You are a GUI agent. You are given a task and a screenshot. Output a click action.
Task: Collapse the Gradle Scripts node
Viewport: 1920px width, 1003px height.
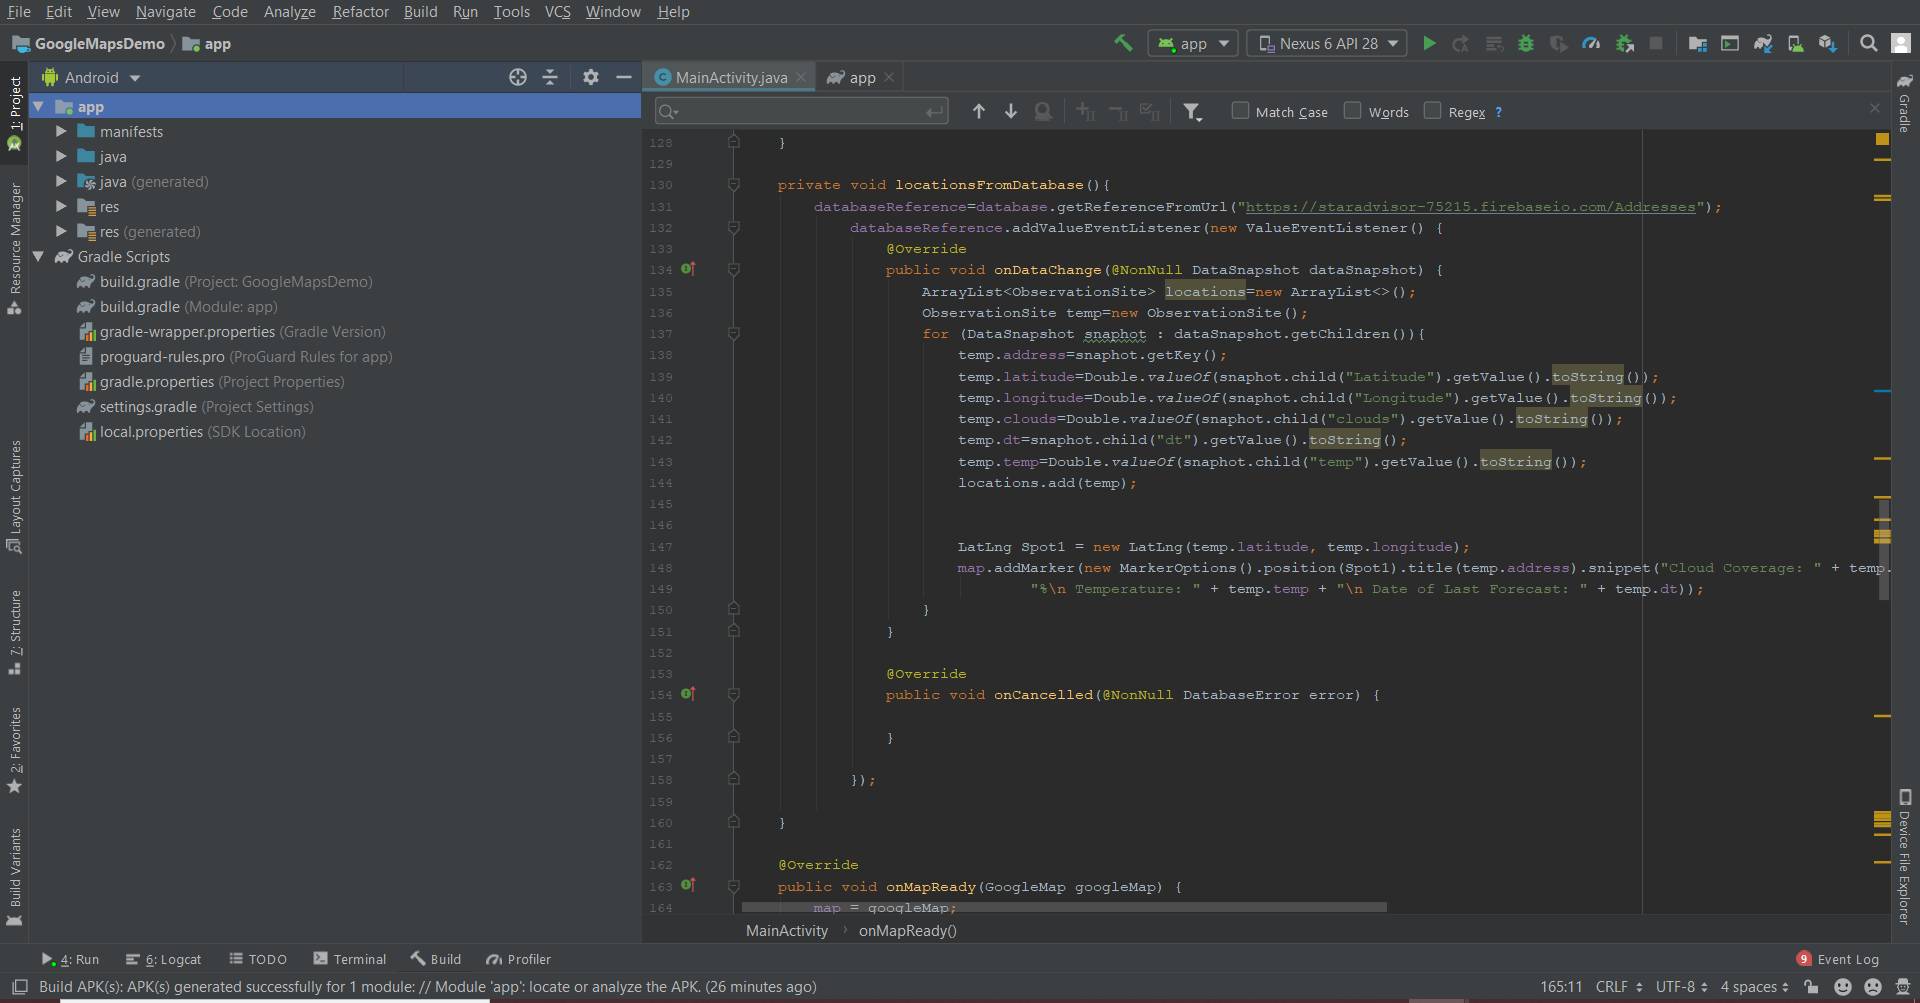click(39, 257)
